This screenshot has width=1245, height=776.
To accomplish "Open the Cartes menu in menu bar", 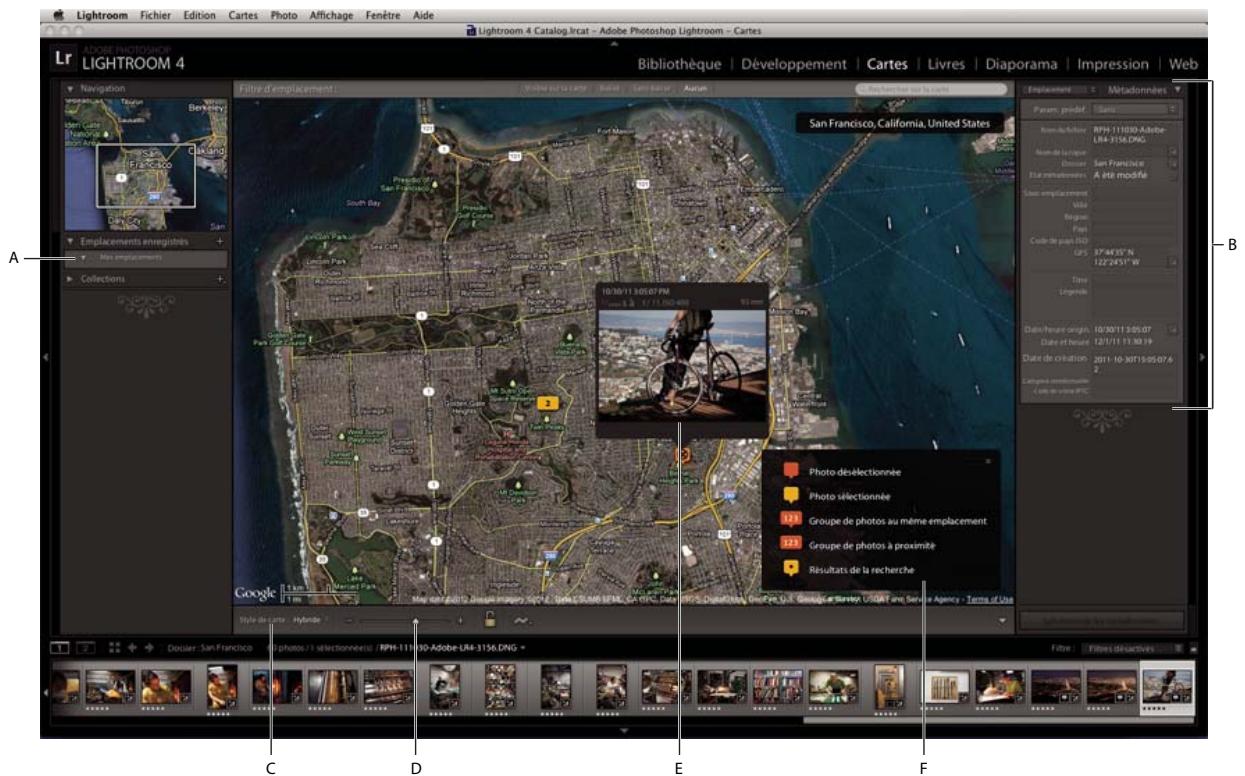I will click(x=245, y=16).
